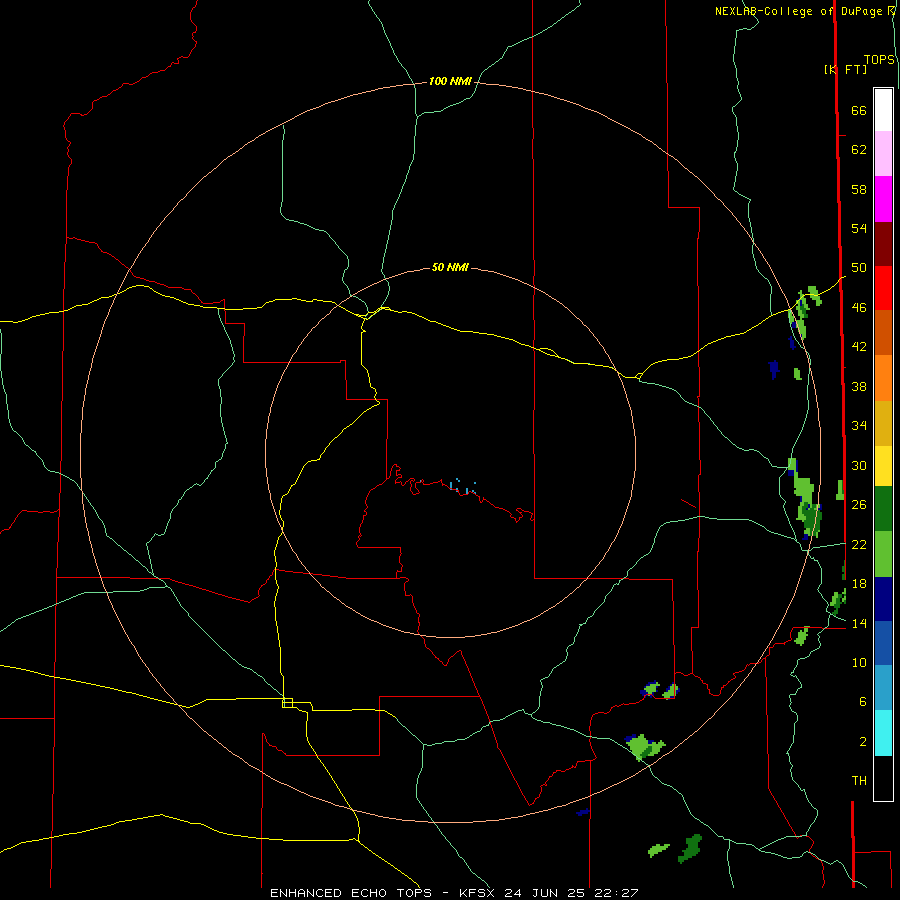This screenshot has width=900, height=900.
Task: Click the 10 value on the scale
Action: pos(859,662)
